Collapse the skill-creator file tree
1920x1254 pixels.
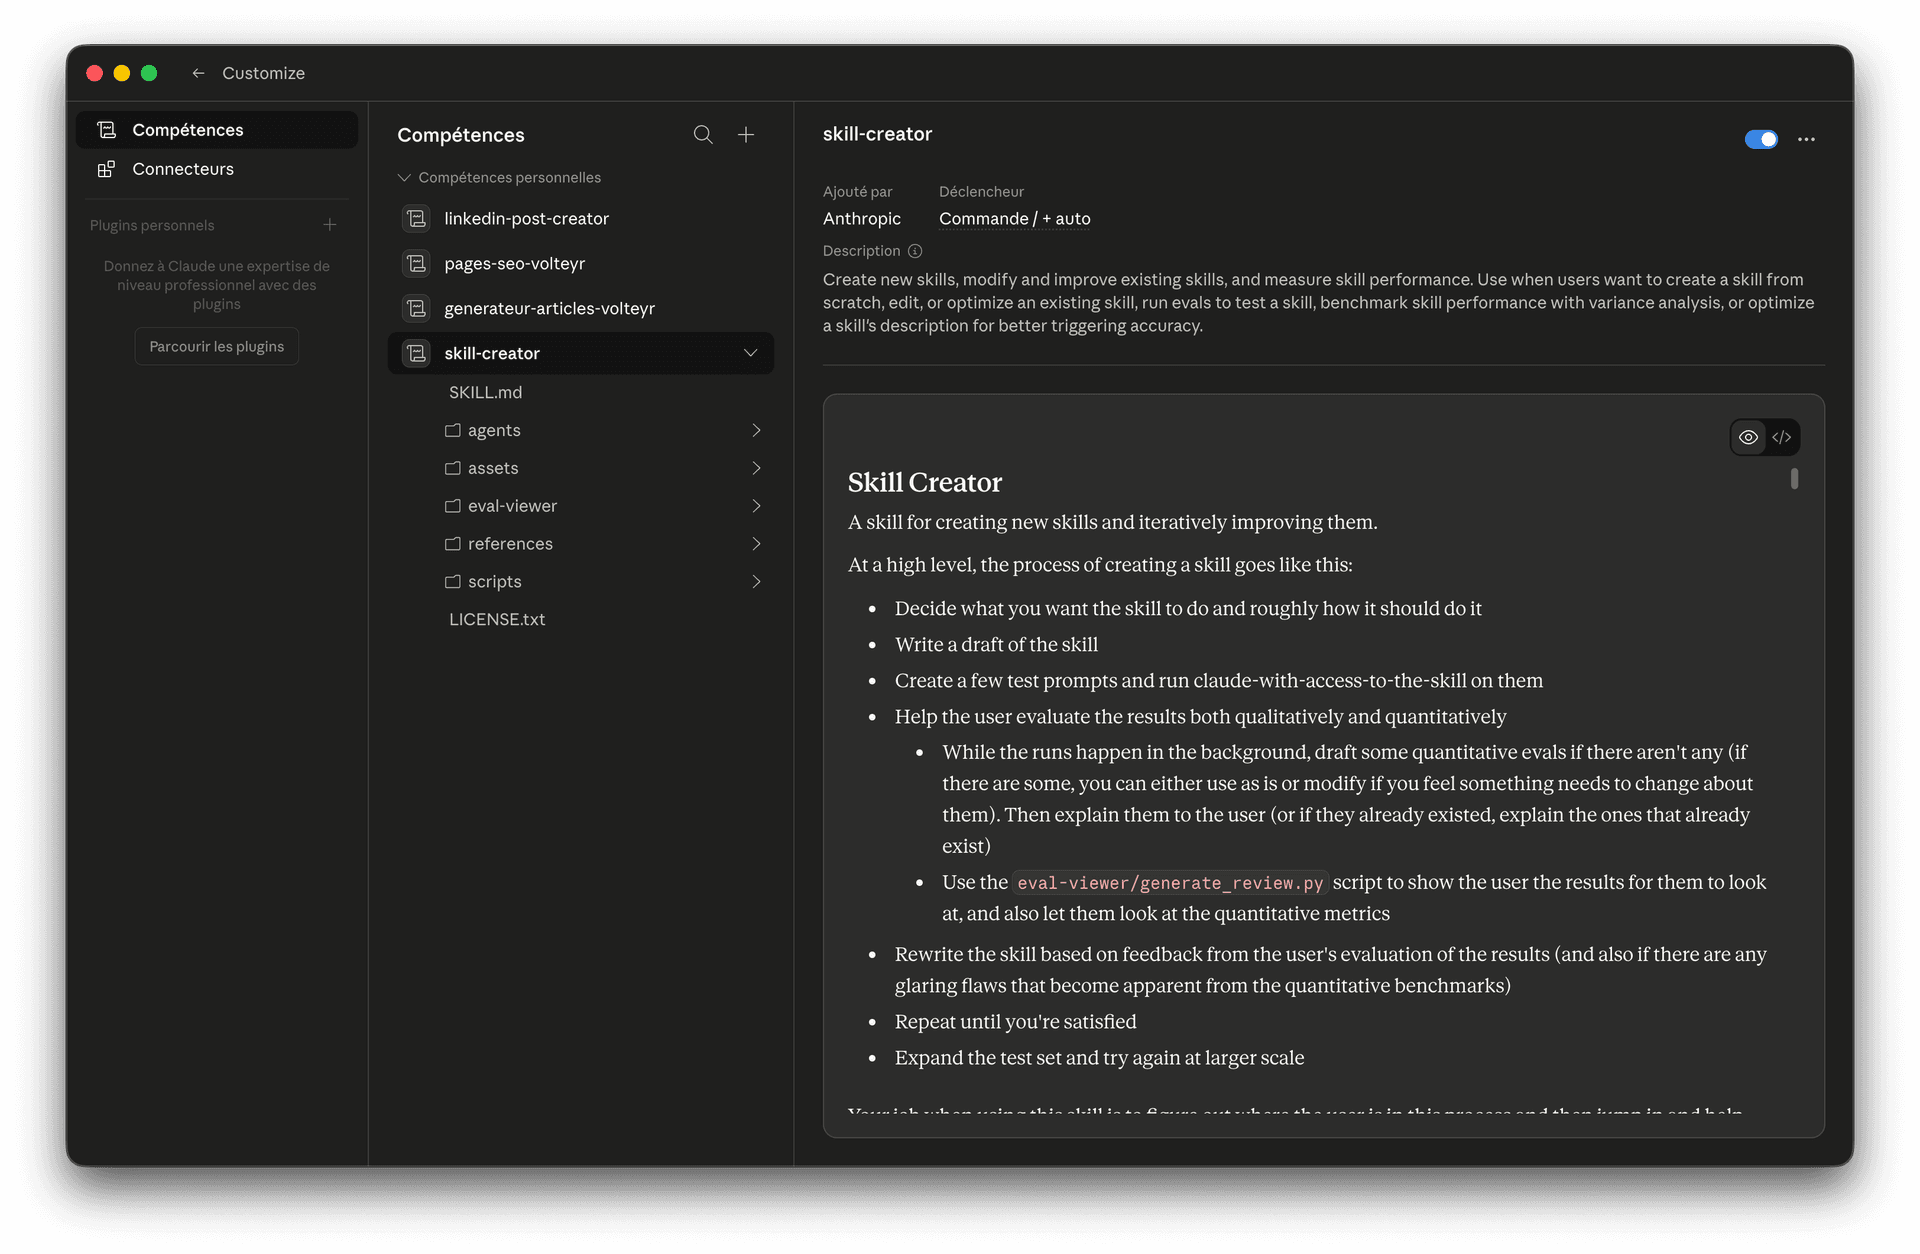[x=751, y=353]
